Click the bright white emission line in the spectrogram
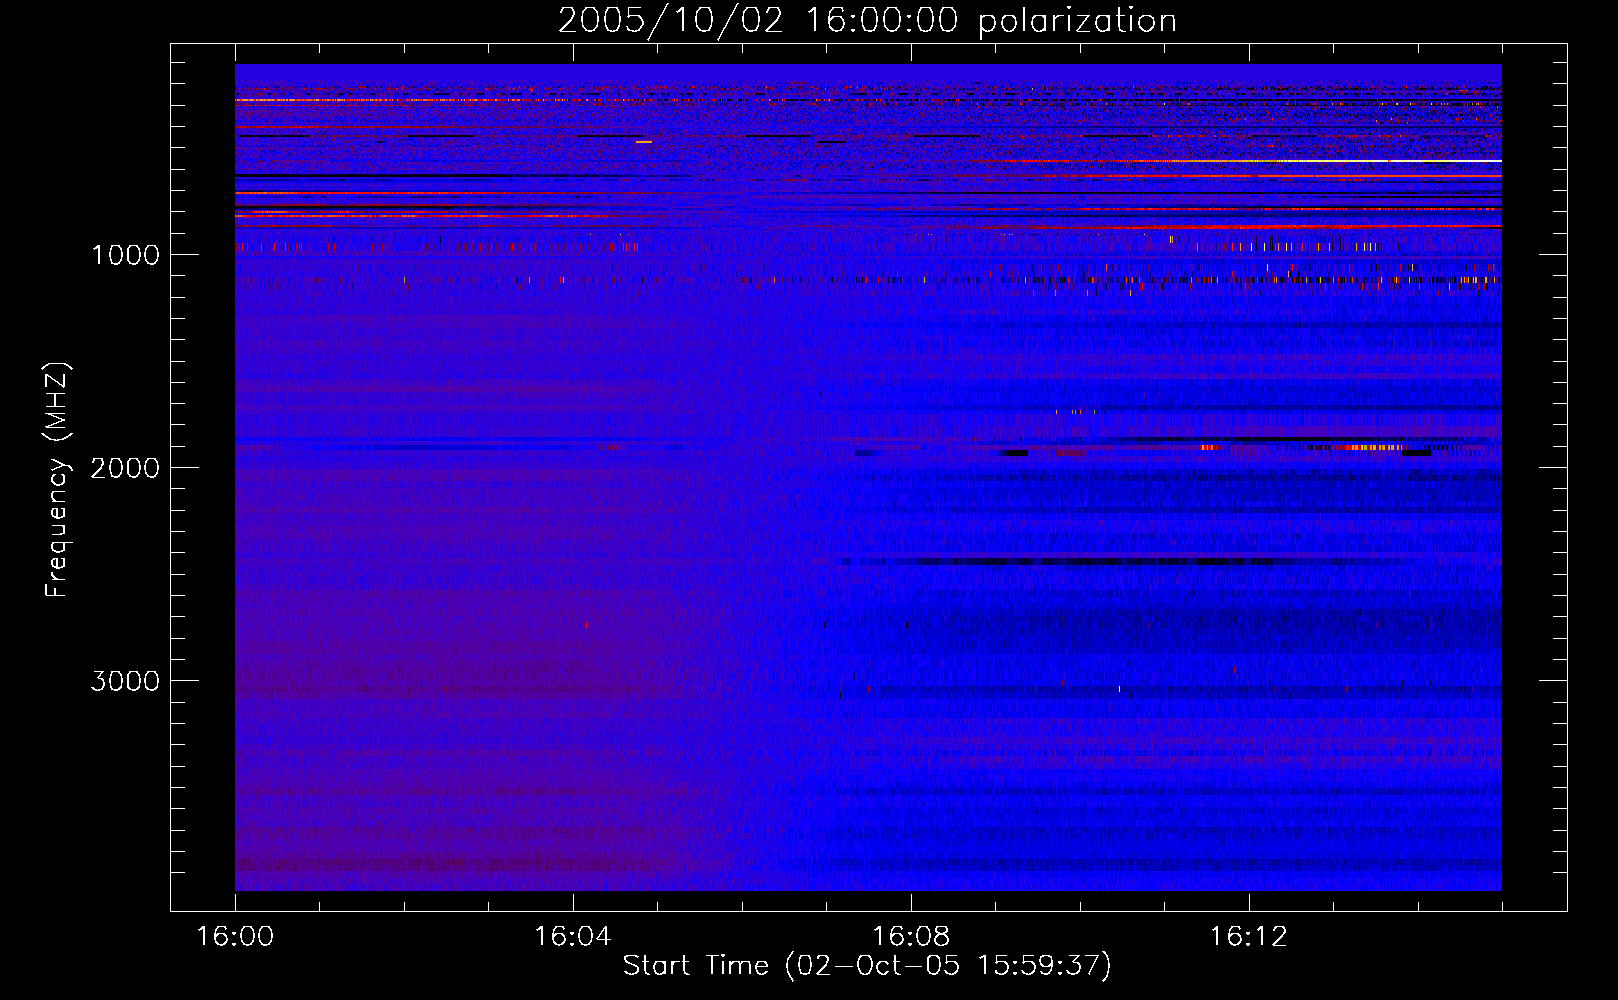Viewport: 1618px width, 1000px height. tap(1390, 161)
